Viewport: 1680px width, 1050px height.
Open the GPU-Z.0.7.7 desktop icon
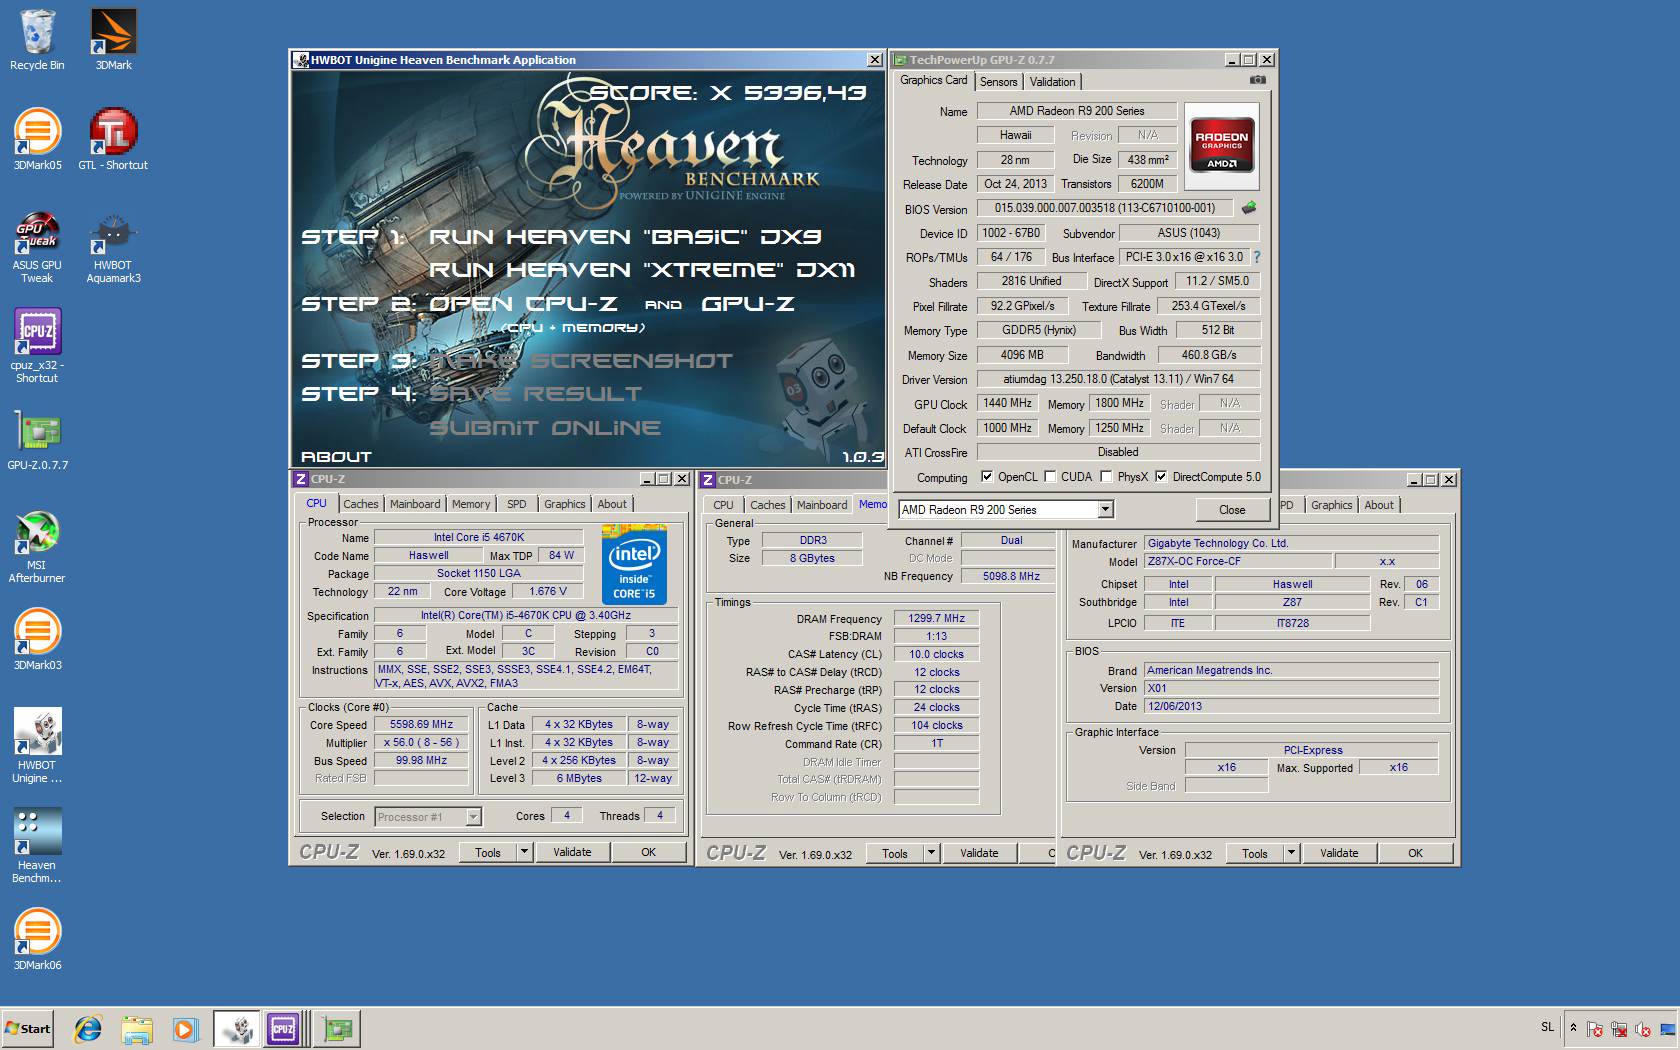pos(37,440)
